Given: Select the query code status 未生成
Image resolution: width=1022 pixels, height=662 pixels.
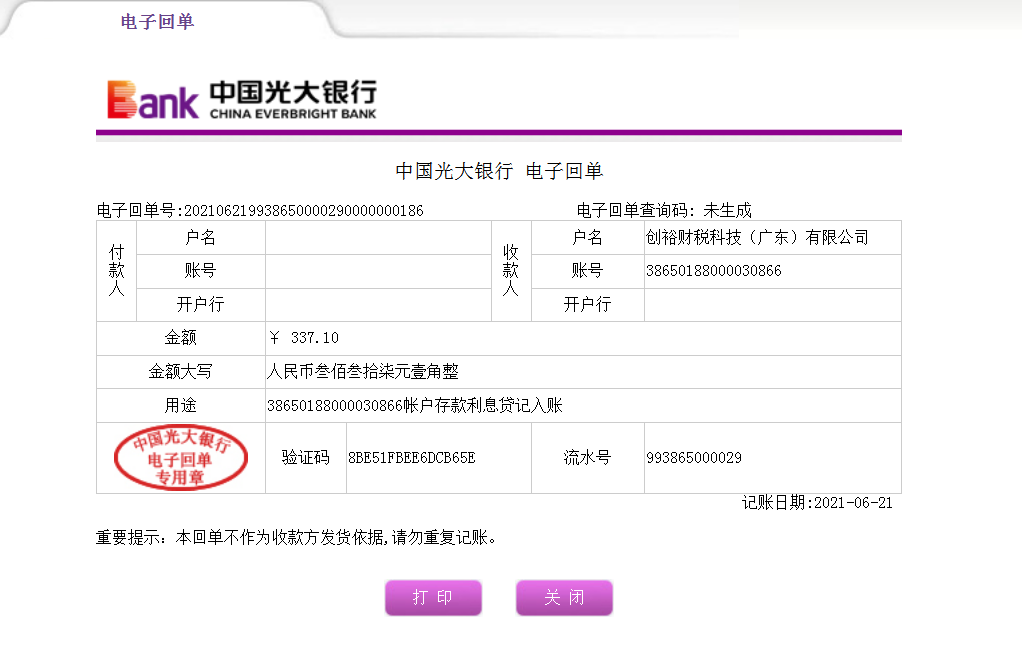Looking at the screenshot, I should pyautogui.click(x=727, y=210).
